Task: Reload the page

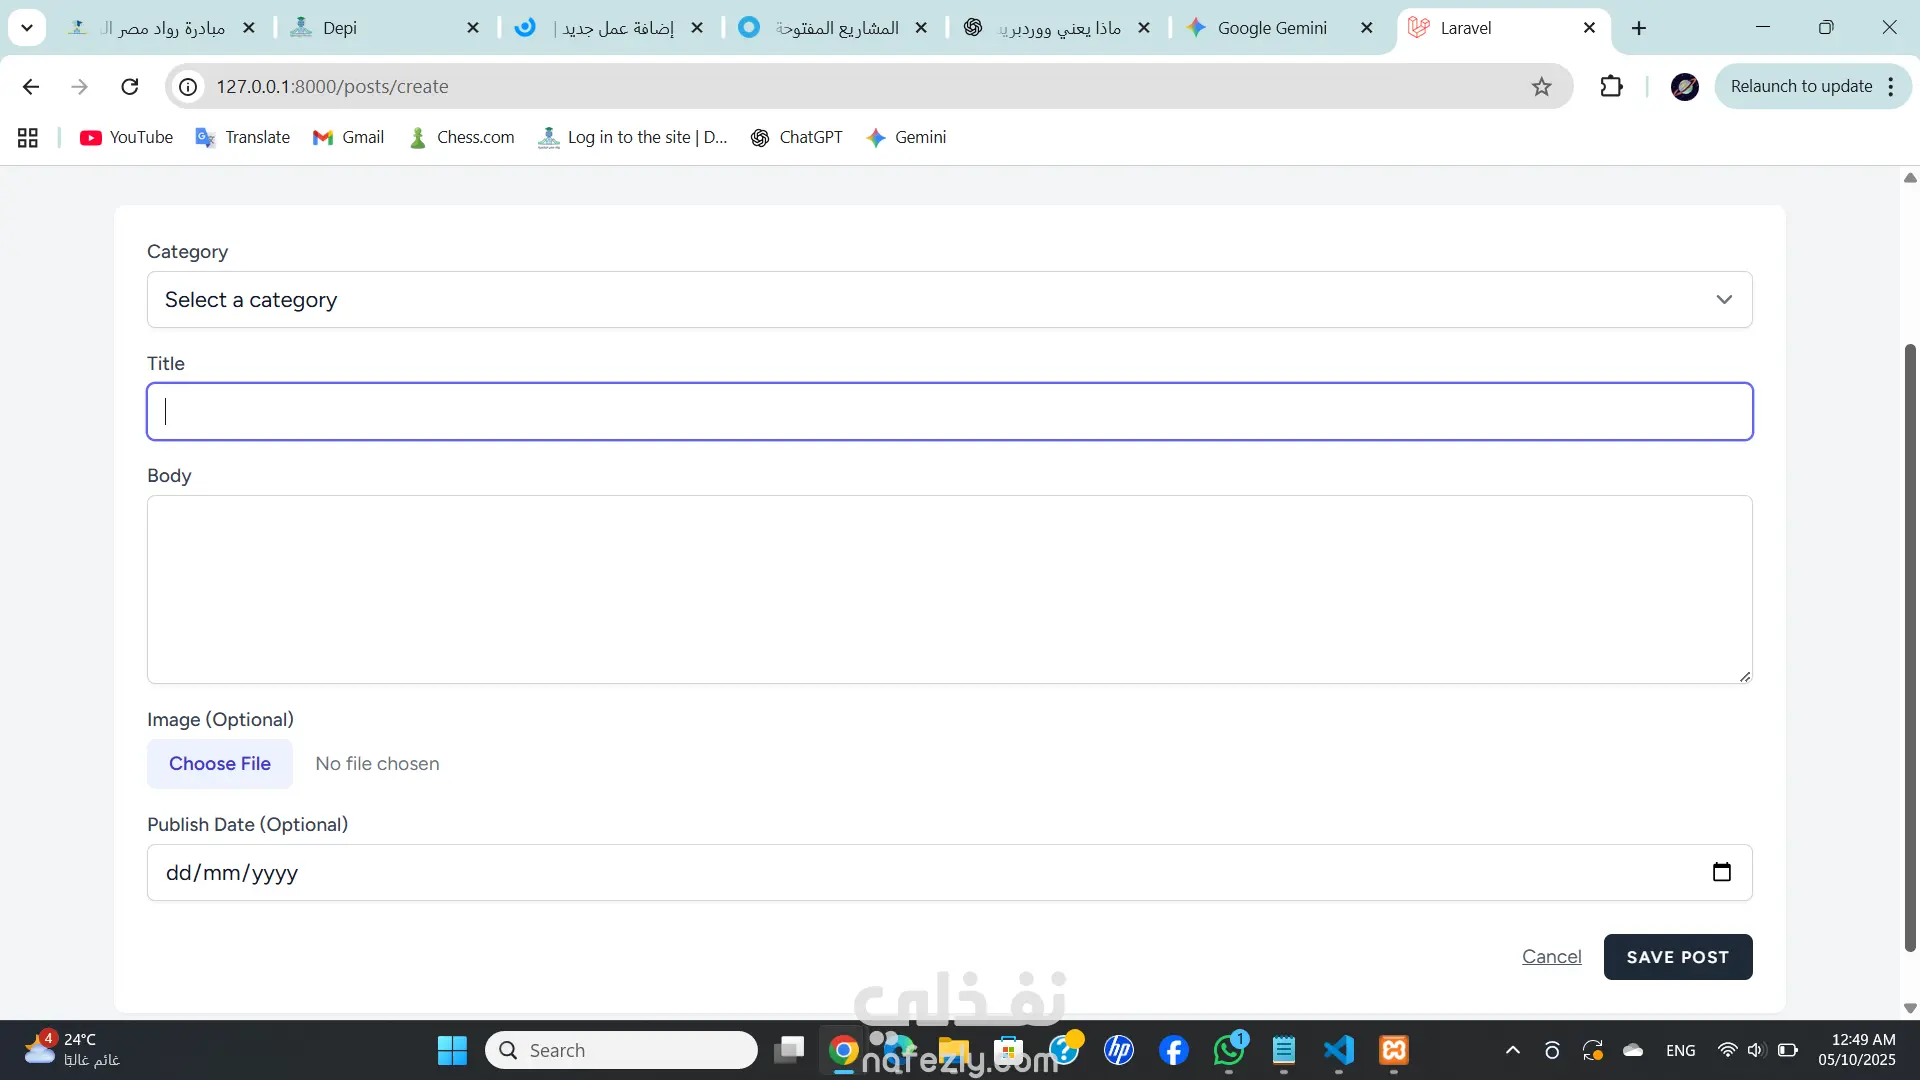Action: pos(129,87)
